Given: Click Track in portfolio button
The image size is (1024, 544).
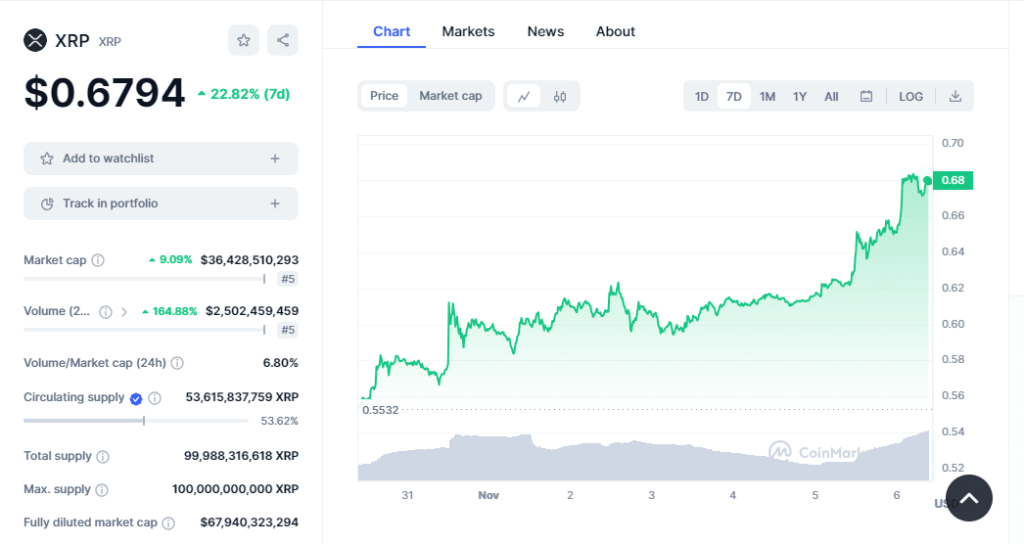Looking at the screenshot, I should 161,204.
